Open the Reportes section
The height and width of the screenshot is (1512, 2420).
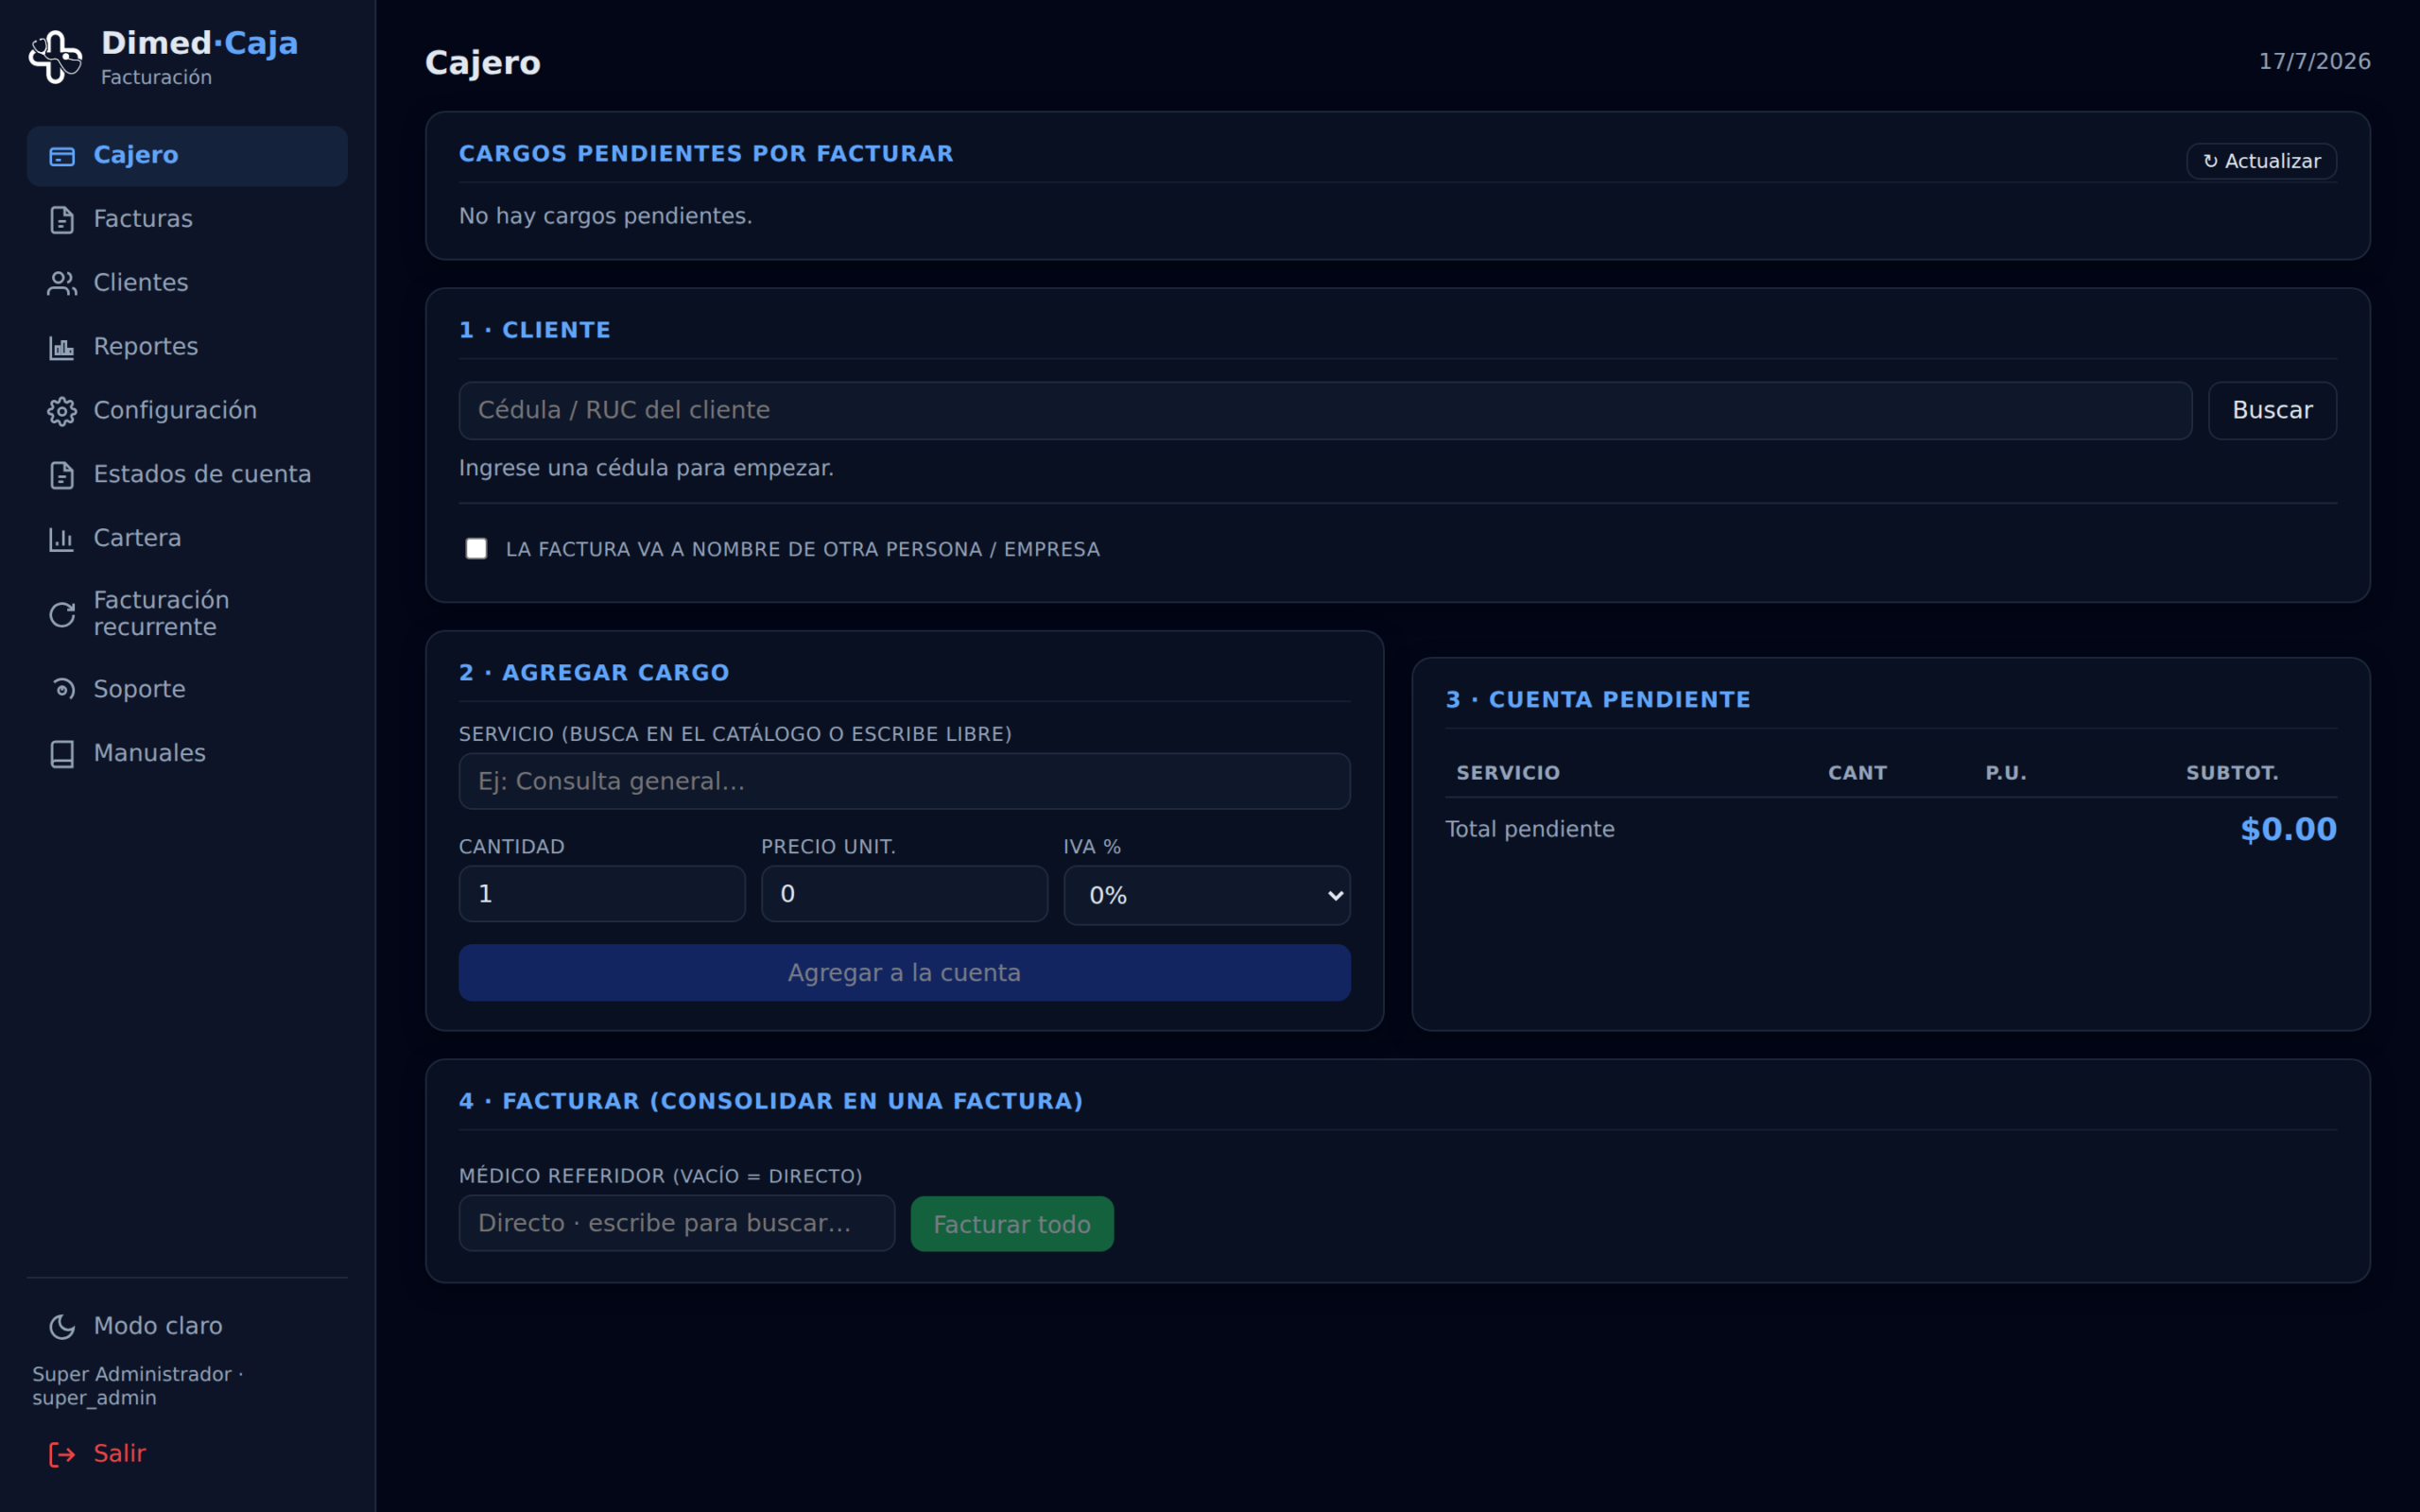pos(187,348)
